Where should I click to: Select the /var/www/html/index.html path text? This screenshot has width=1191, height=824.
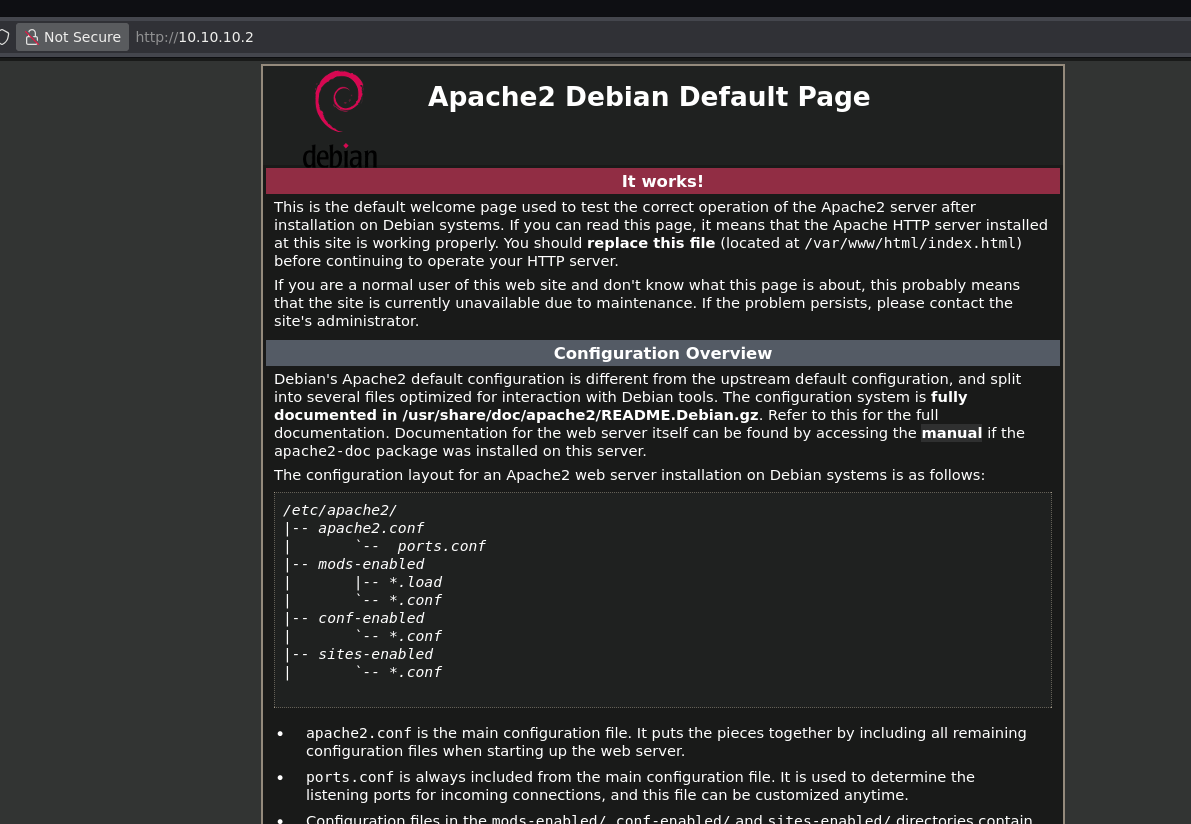[x=909, y=243]
